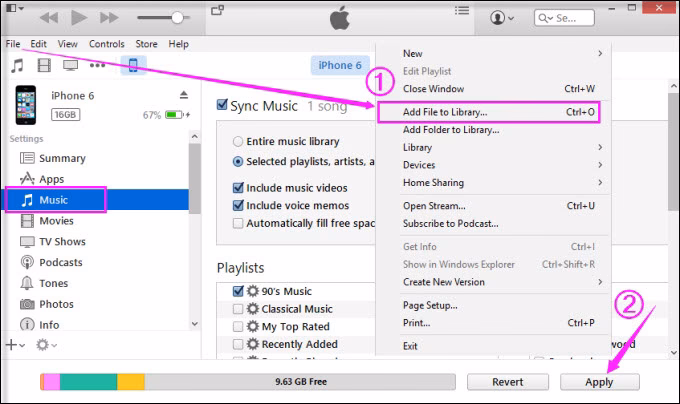The height and width of the screenshot is (404, 680).
Task: Open the File menu
Action: pyautogui.click(x=13, y=44)
